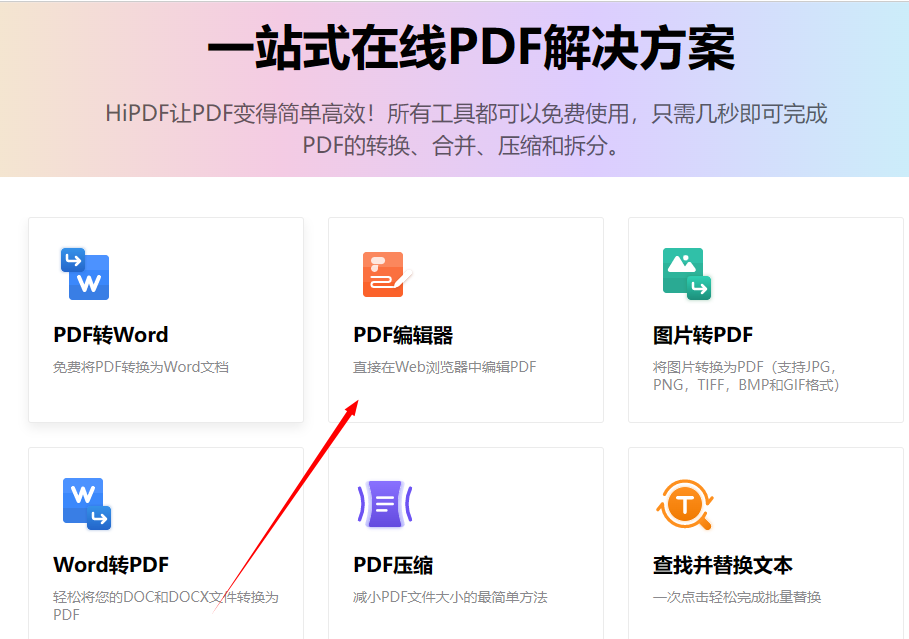This screenshot has height=639, width=909.
Task: Click the PDF转Word description text
Action: [140, 366]
